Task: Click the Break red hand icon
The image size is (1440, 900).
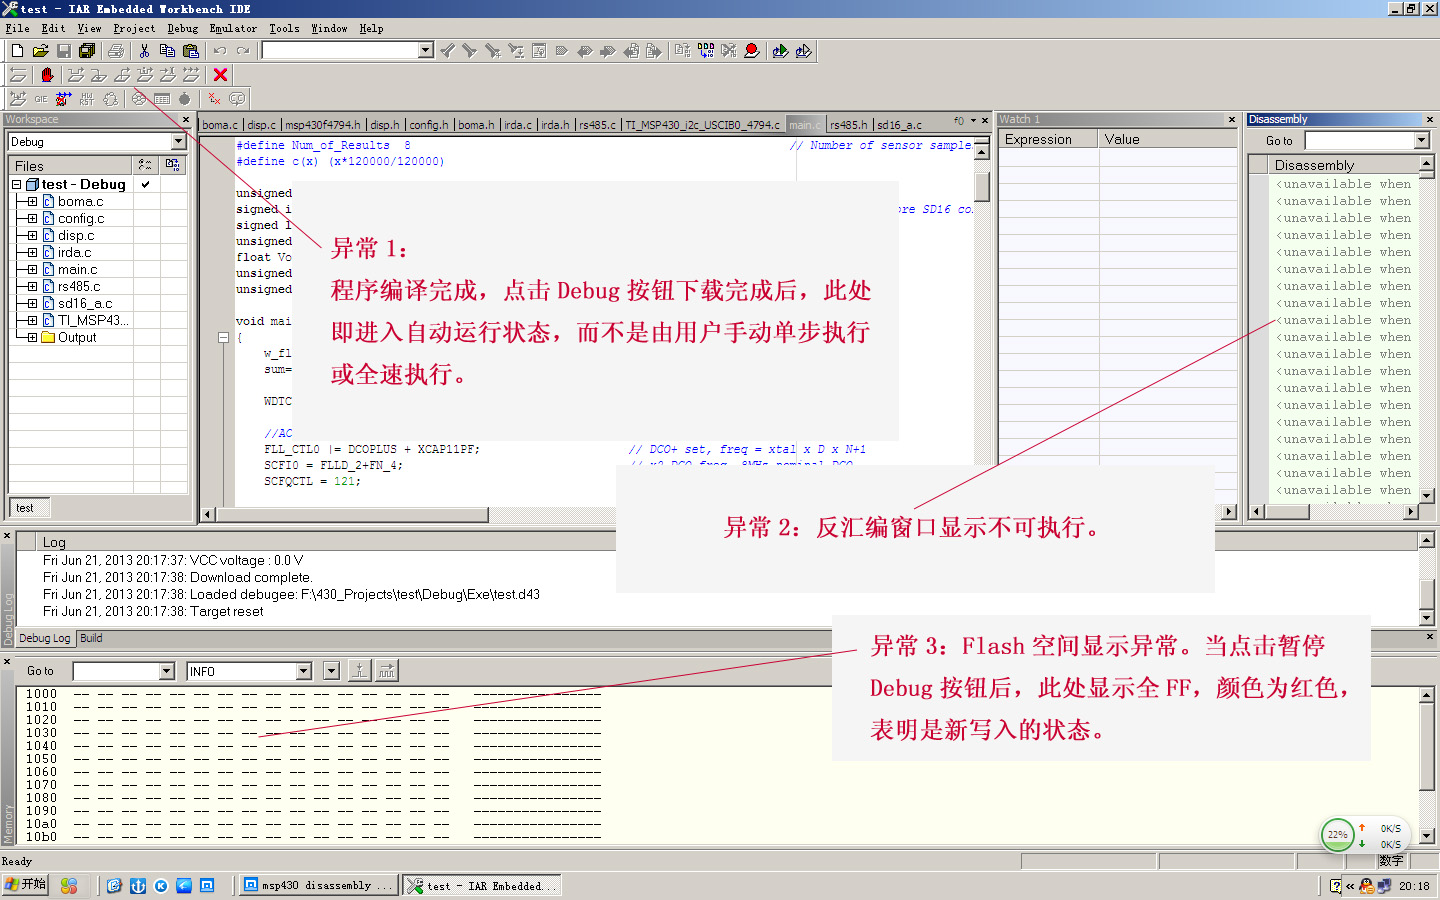Action: click(x=46, y=75)
